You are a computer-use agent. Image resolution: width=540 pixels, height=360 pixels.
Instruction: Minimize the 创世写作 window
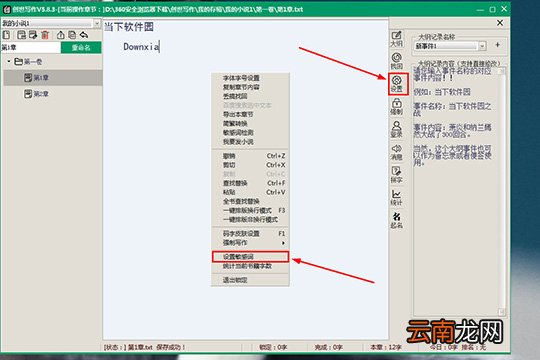[480, 9]
